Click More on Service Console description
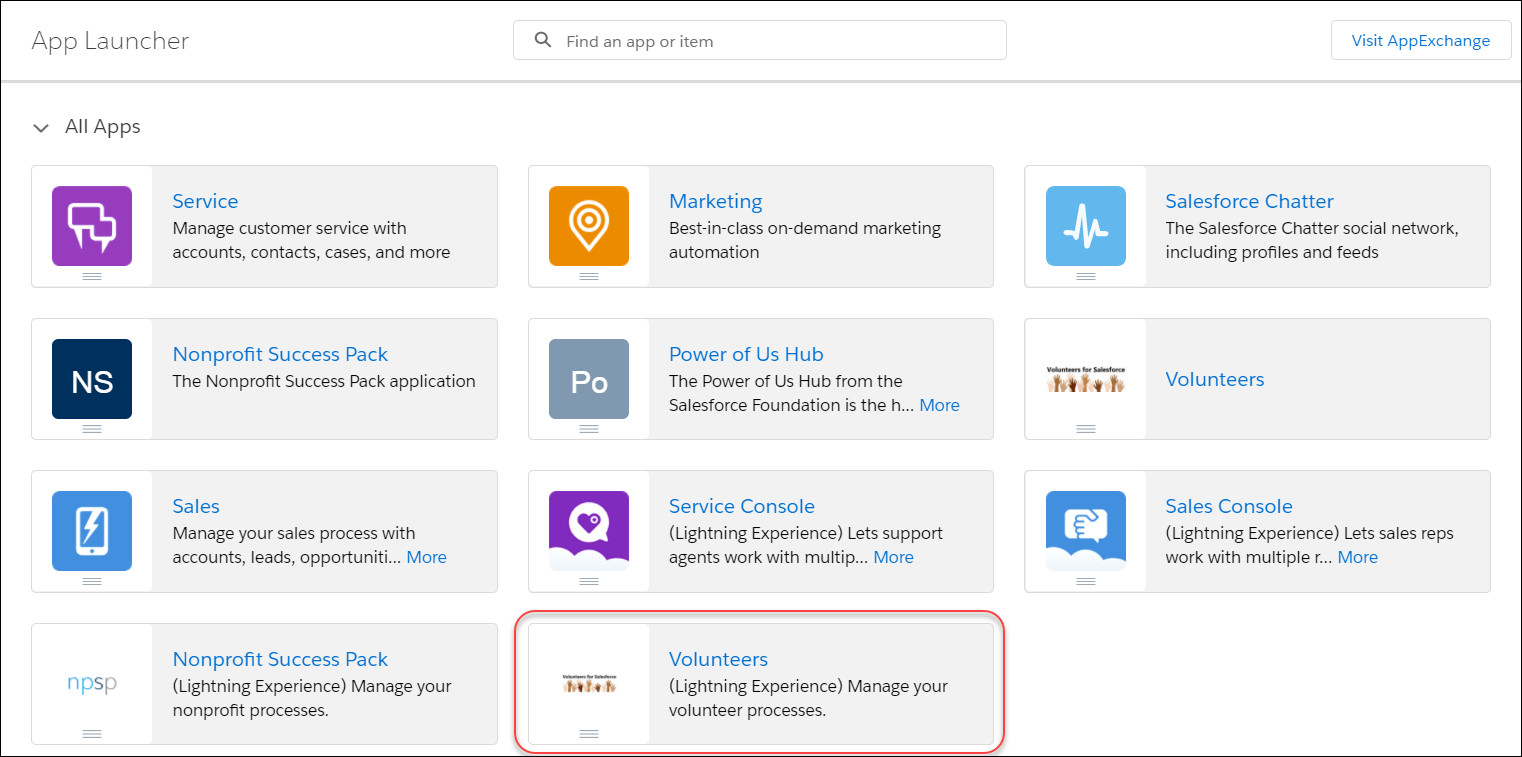 [893, 556]
